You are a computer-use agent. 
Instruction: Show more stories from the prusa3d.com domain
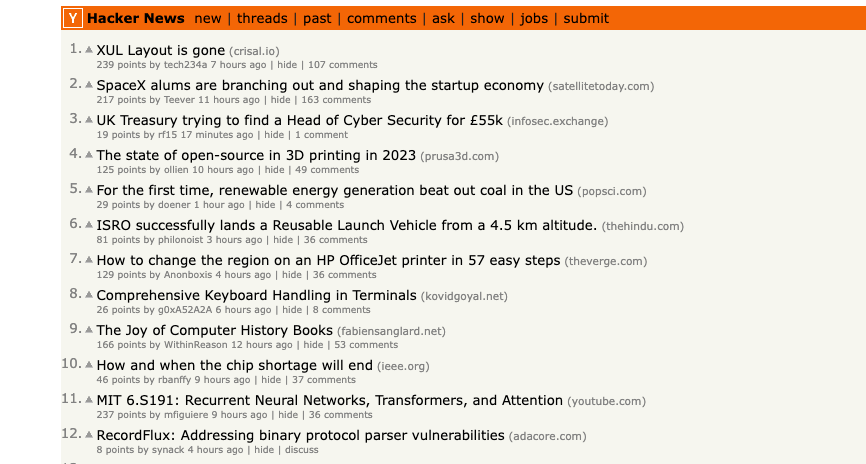tap(459, 156)
